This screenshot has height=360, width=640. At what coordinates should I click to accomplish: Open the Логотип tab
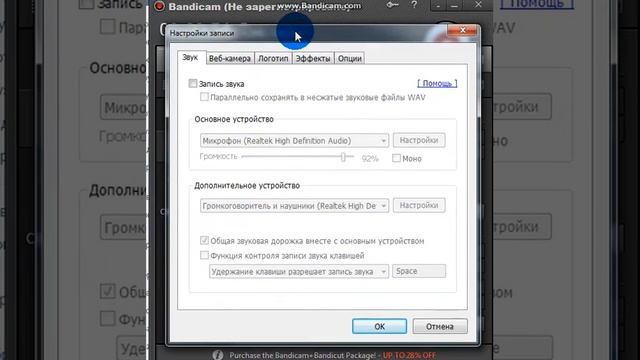(x=273, y=58)
